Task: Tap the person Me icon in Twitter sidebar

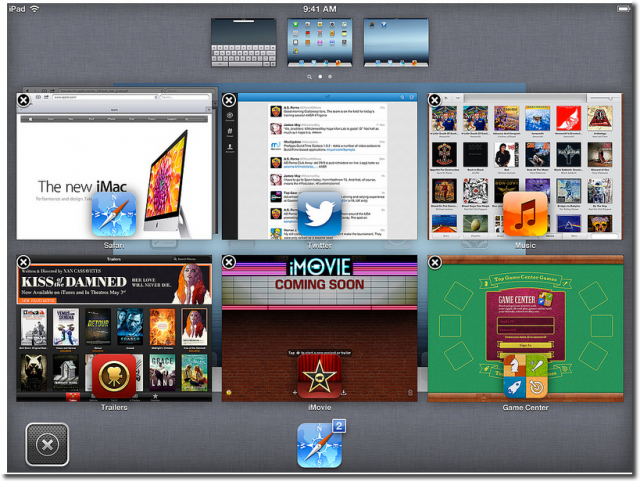Action: click(230, 147)
